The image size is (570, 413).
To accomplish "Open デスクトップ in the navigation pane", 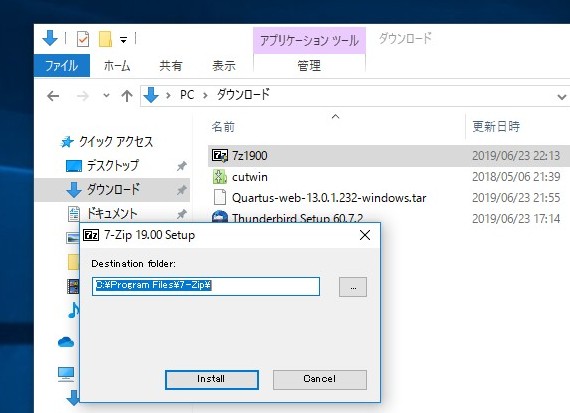I will tap(113, 165).
